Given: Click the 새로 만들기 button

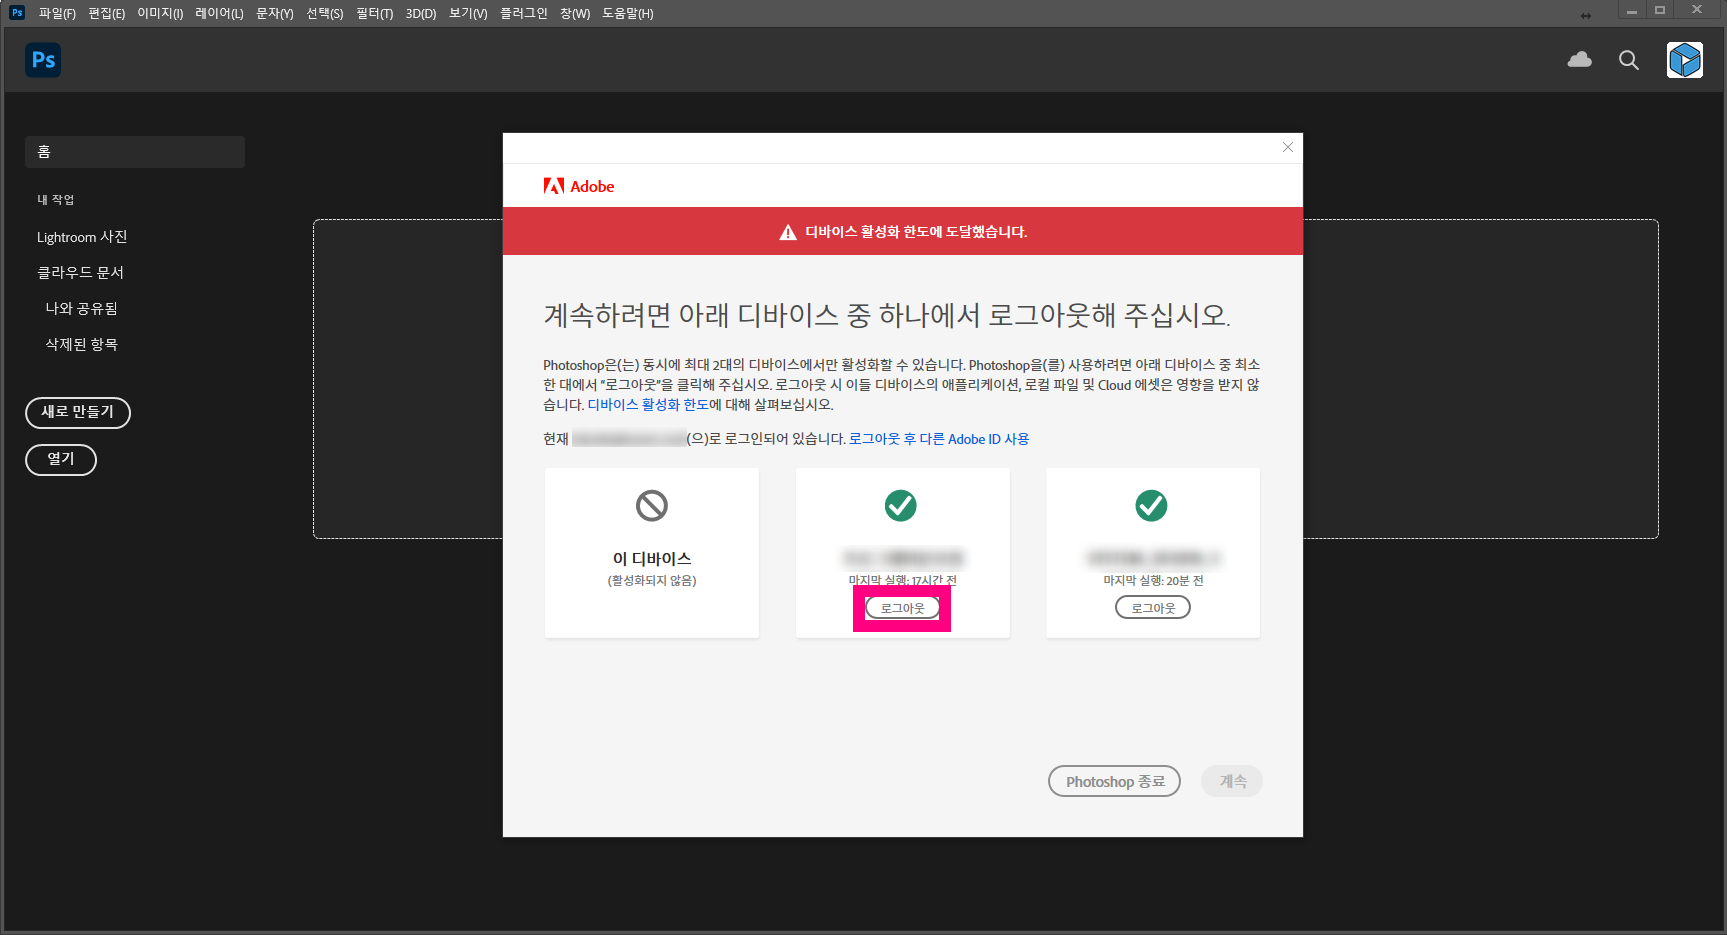Looking at the screenshot, I should 78,412.
